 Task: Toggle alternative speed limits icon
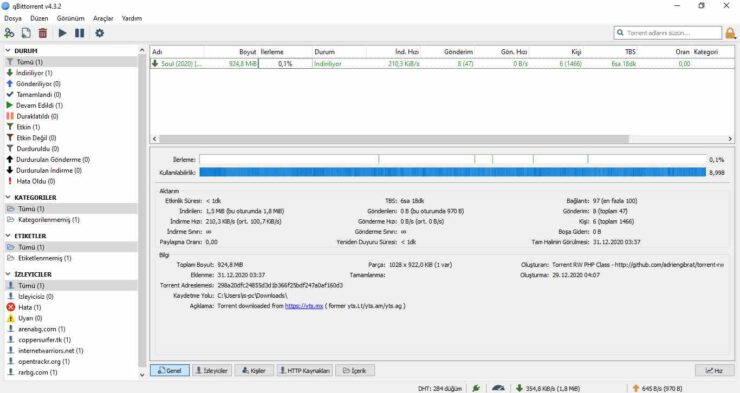[x=498, y=388]
